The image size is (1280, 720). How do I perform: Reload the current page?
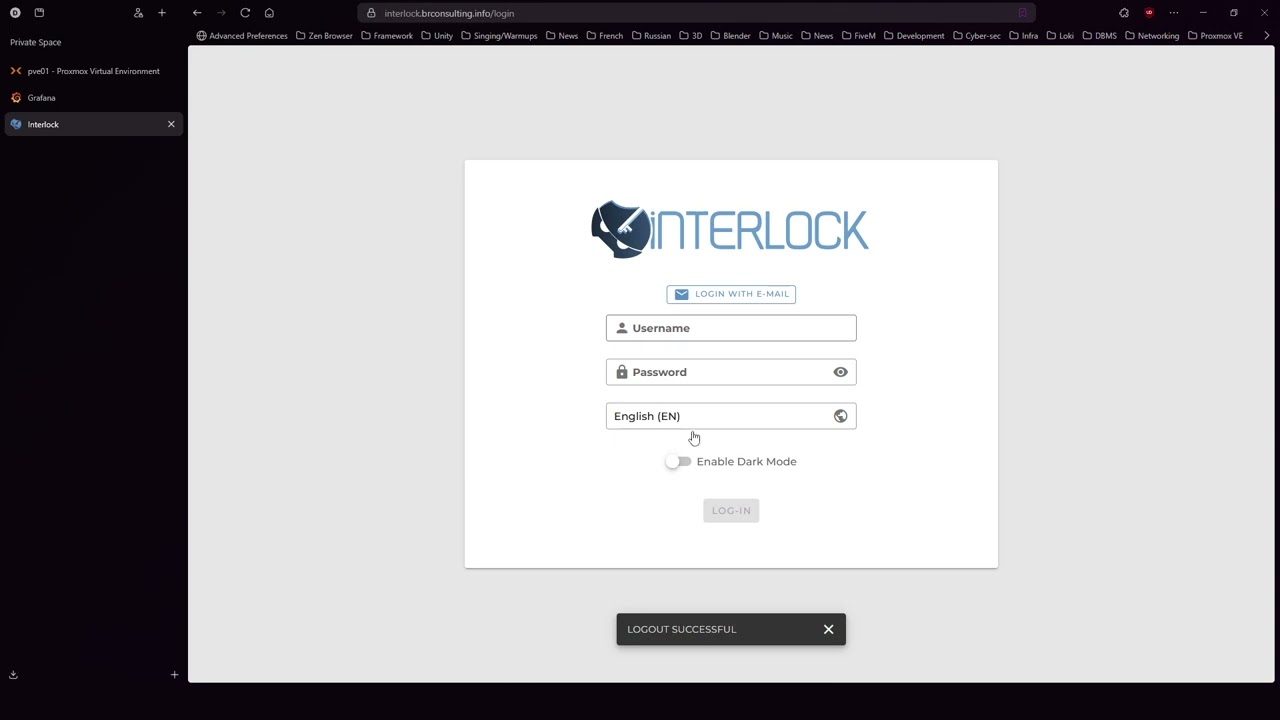(245, 13)
